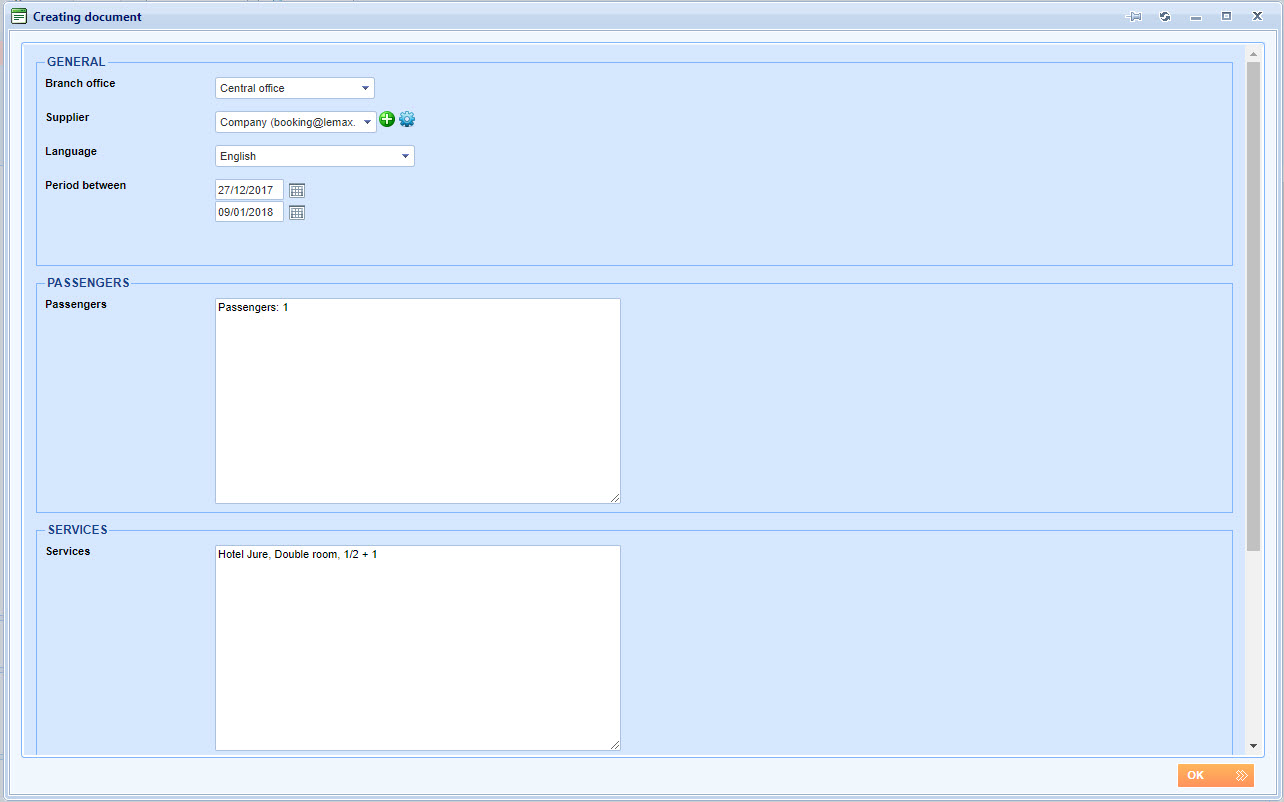Click the GENERAL section heading
The width and height of the screenshot is (1284, 802).
[x=76, y=62]
